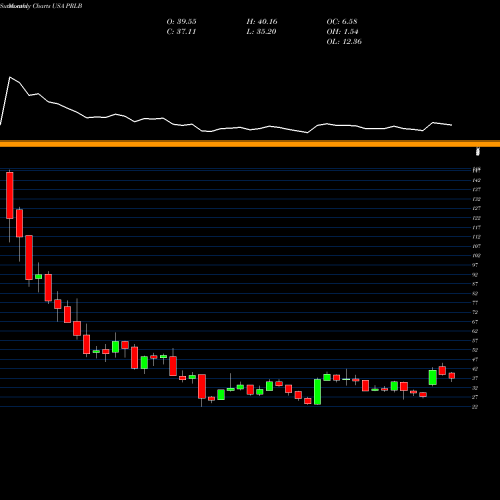Click the orange horizontal divider bar

250,144
